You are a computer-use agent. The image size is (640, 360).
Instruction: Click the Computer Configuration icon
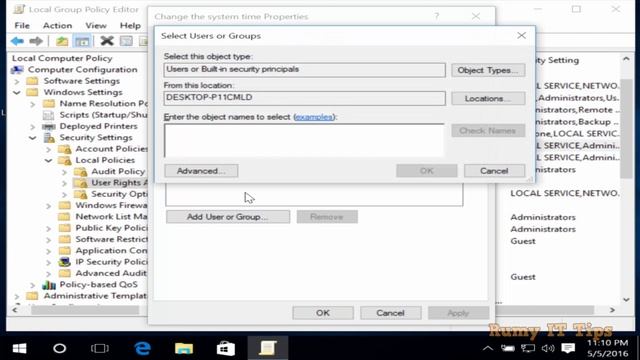click(x=17, y=70)
